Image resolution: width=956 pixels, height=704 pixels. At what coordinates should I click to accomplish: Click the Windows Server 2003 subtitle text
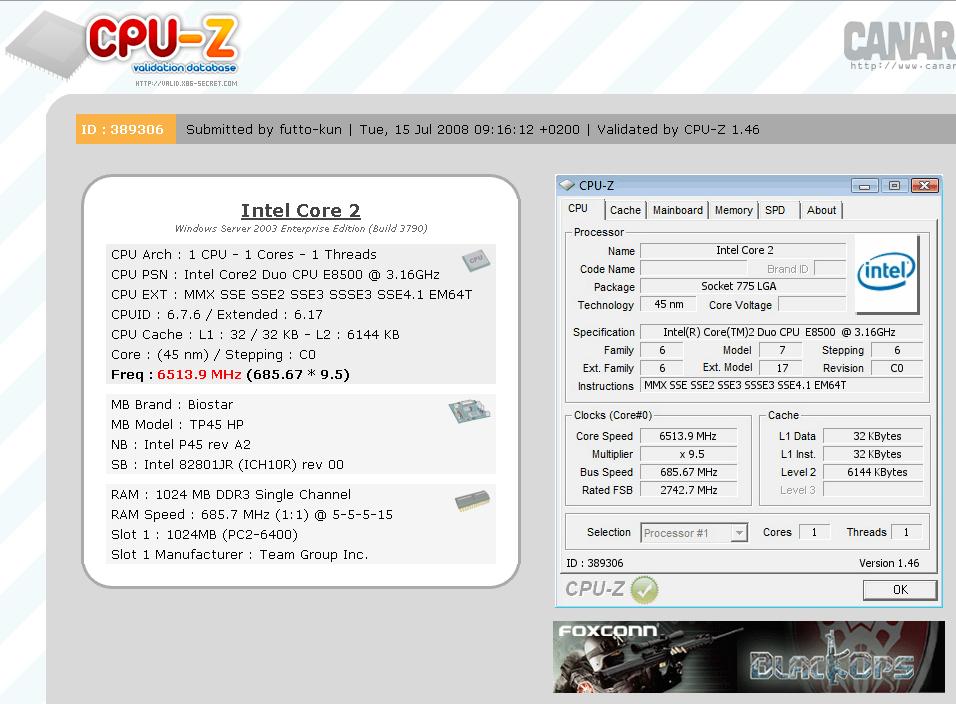coord(301,229)
